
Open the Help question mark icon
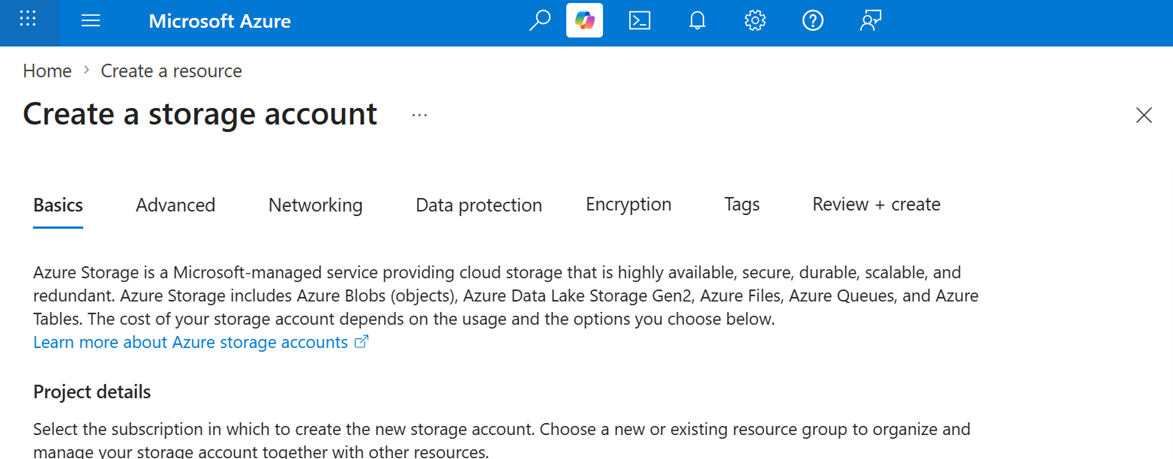(x=812, y=21)
